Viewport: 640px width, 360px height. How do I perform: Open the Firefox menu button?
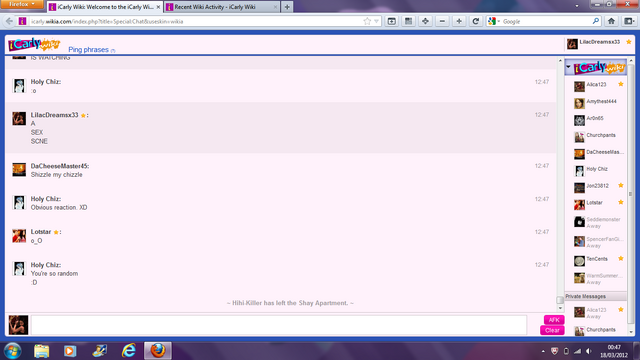click(x=22, y=4)
